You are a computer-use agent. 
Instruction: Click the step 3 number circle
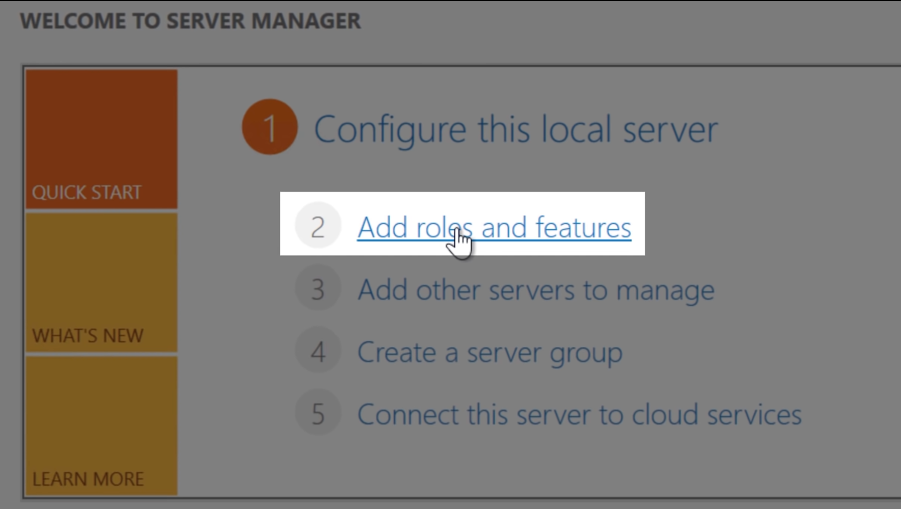point(318,288)
